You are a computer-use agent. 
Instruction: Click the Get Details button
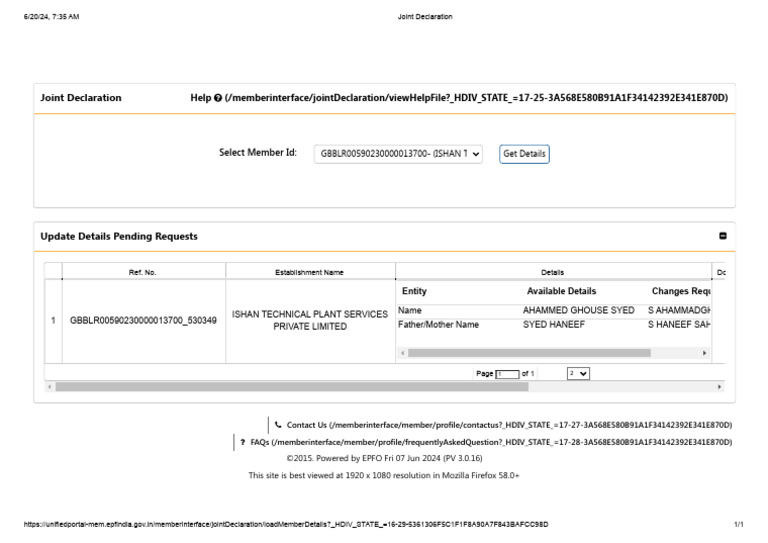click(x=524, y=154)
